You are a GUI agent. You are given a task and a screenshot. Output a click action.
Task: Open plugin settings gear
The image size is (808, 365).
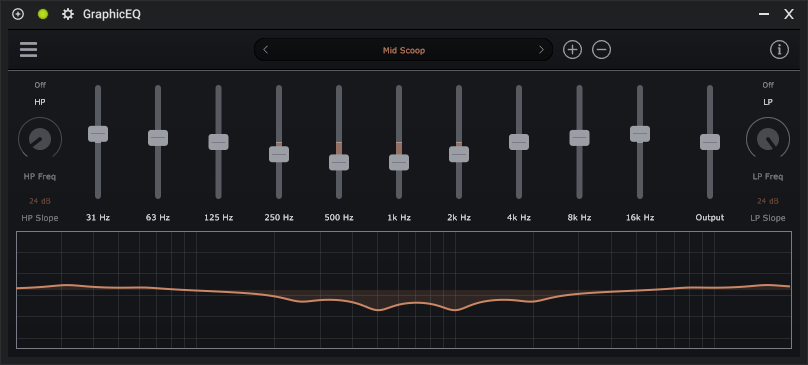tap(68, 14)
